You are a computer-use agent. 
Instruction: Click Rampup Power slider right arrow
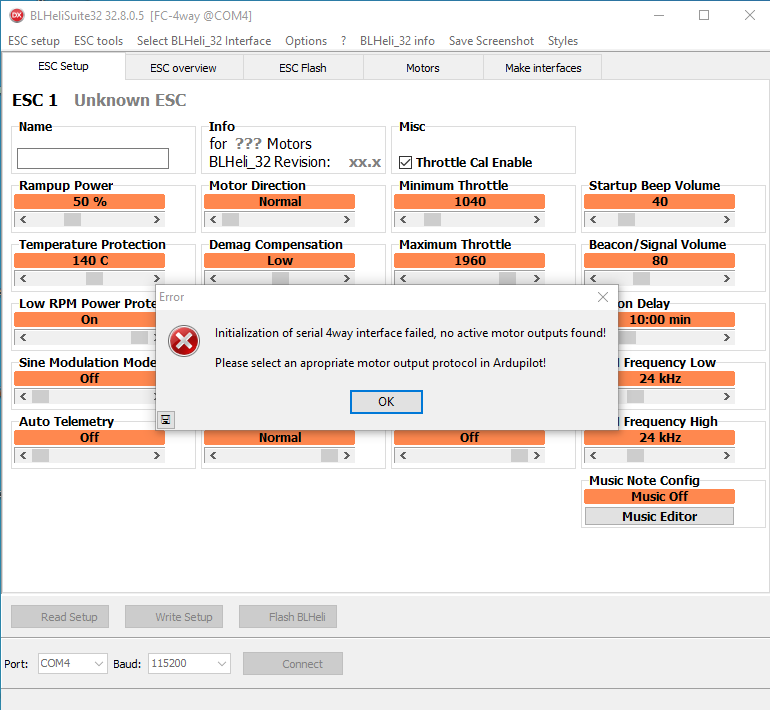(157, 219)
